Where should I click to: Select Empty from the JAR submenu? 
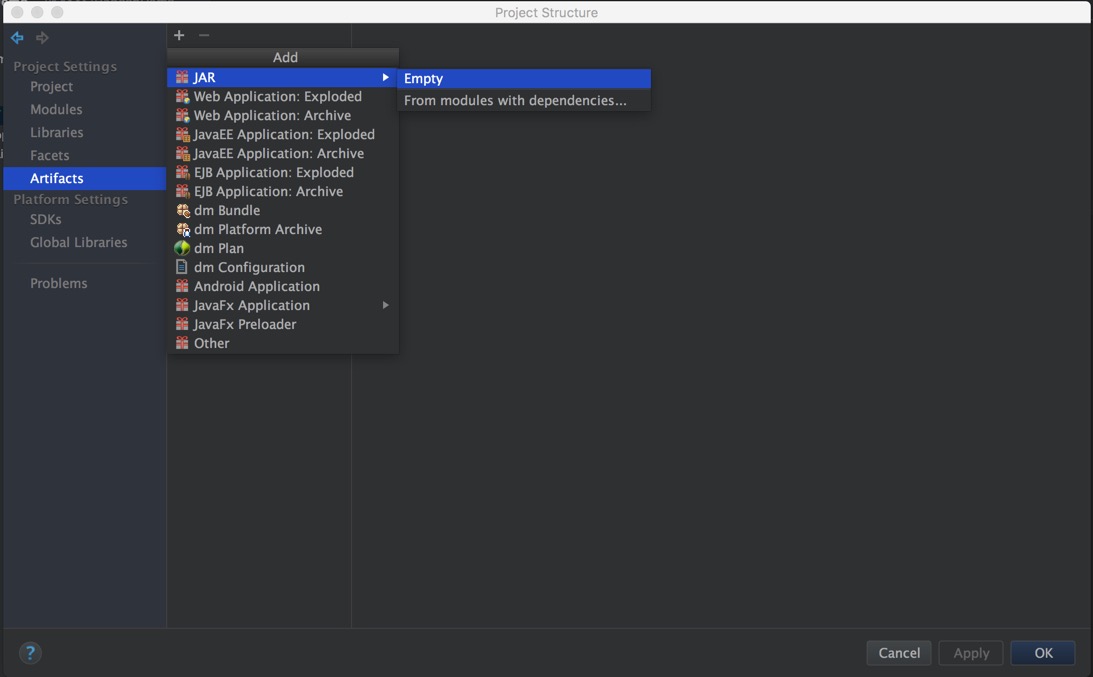pyautogui.click(x=424, y=78)
